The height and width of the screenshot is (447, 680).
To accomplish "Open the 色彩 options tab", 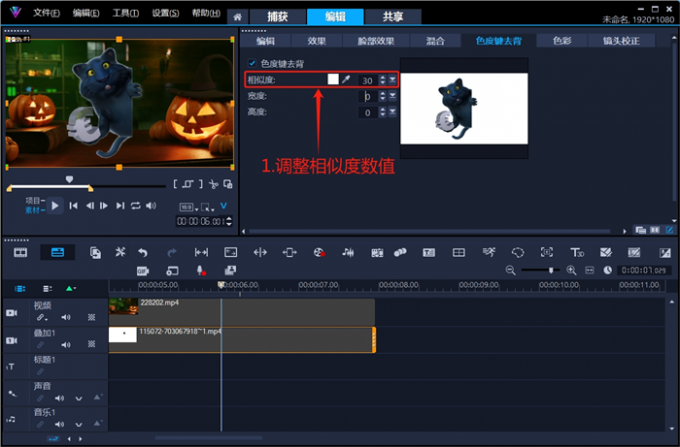I will 562,41.
